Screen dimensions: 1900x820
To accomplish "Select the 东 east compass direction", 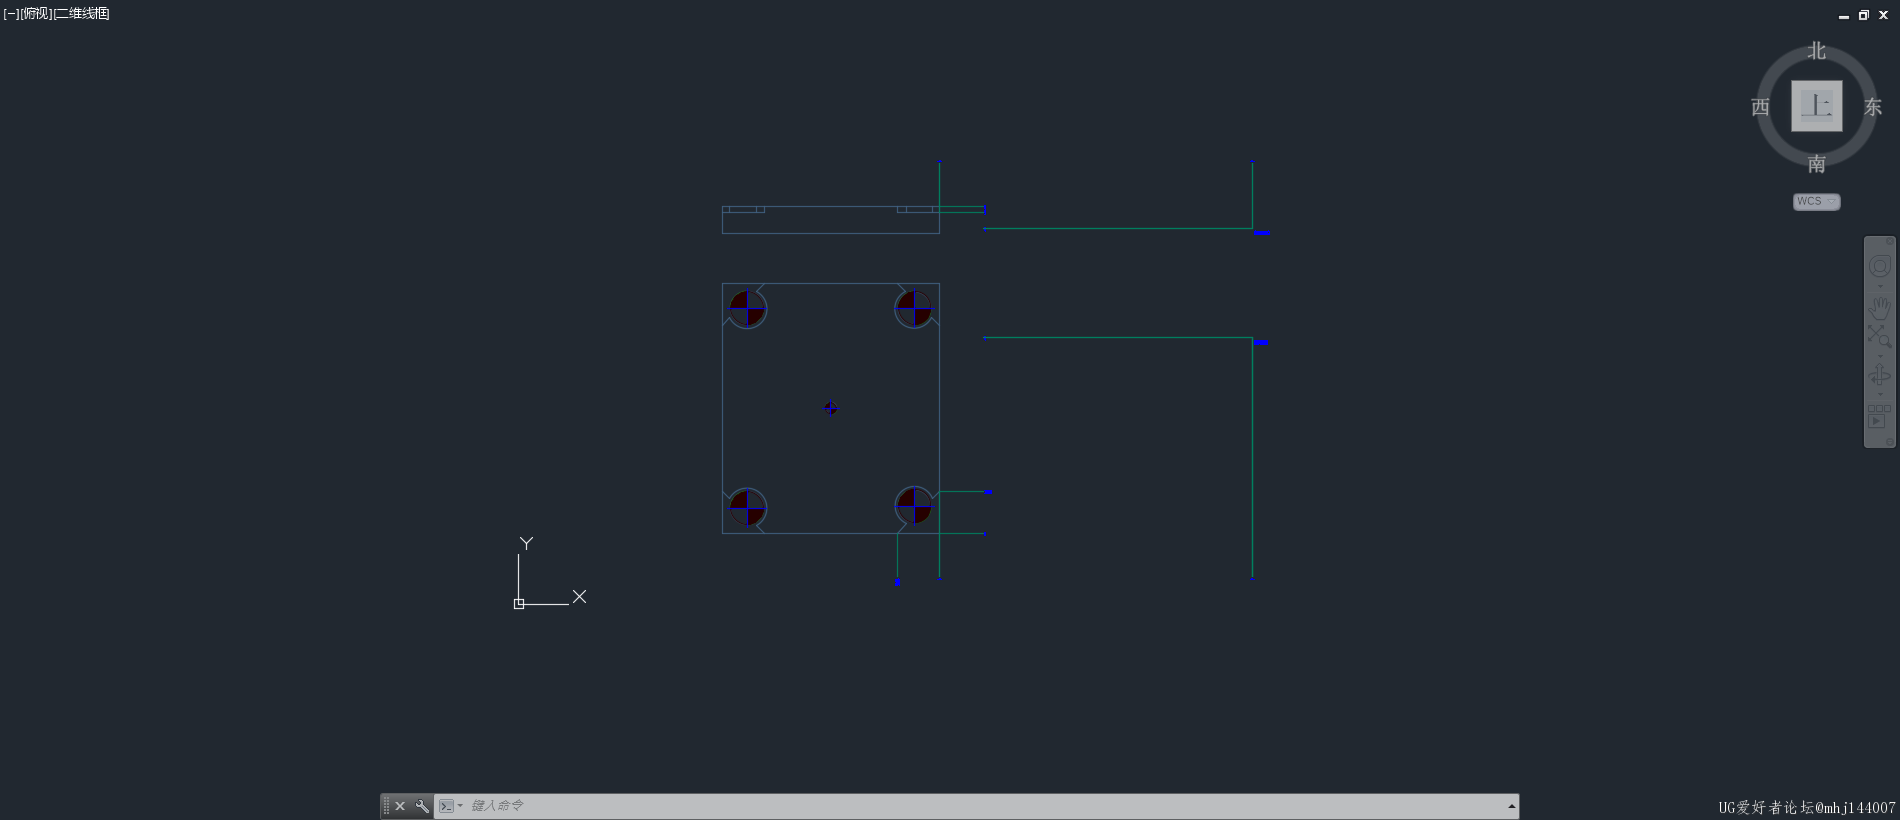I will pyautogui.click(x=1873, y=107).
